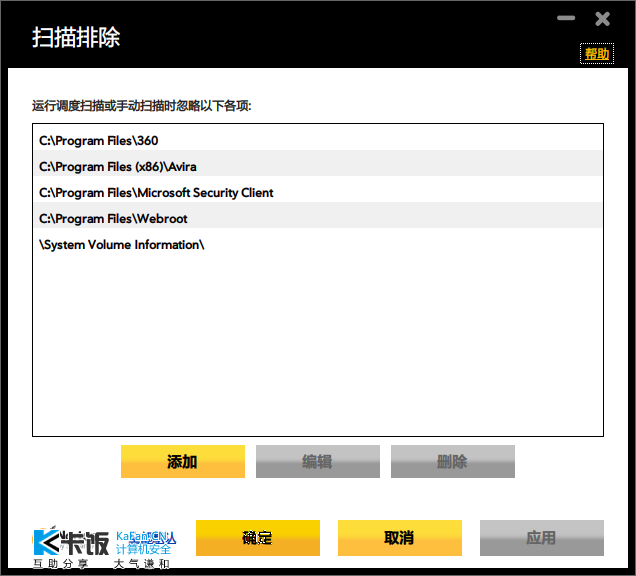This screenshot has height=576, width=636.
Task: Close the 扫描排除 dialog with X icon
Action: [602, 19]
